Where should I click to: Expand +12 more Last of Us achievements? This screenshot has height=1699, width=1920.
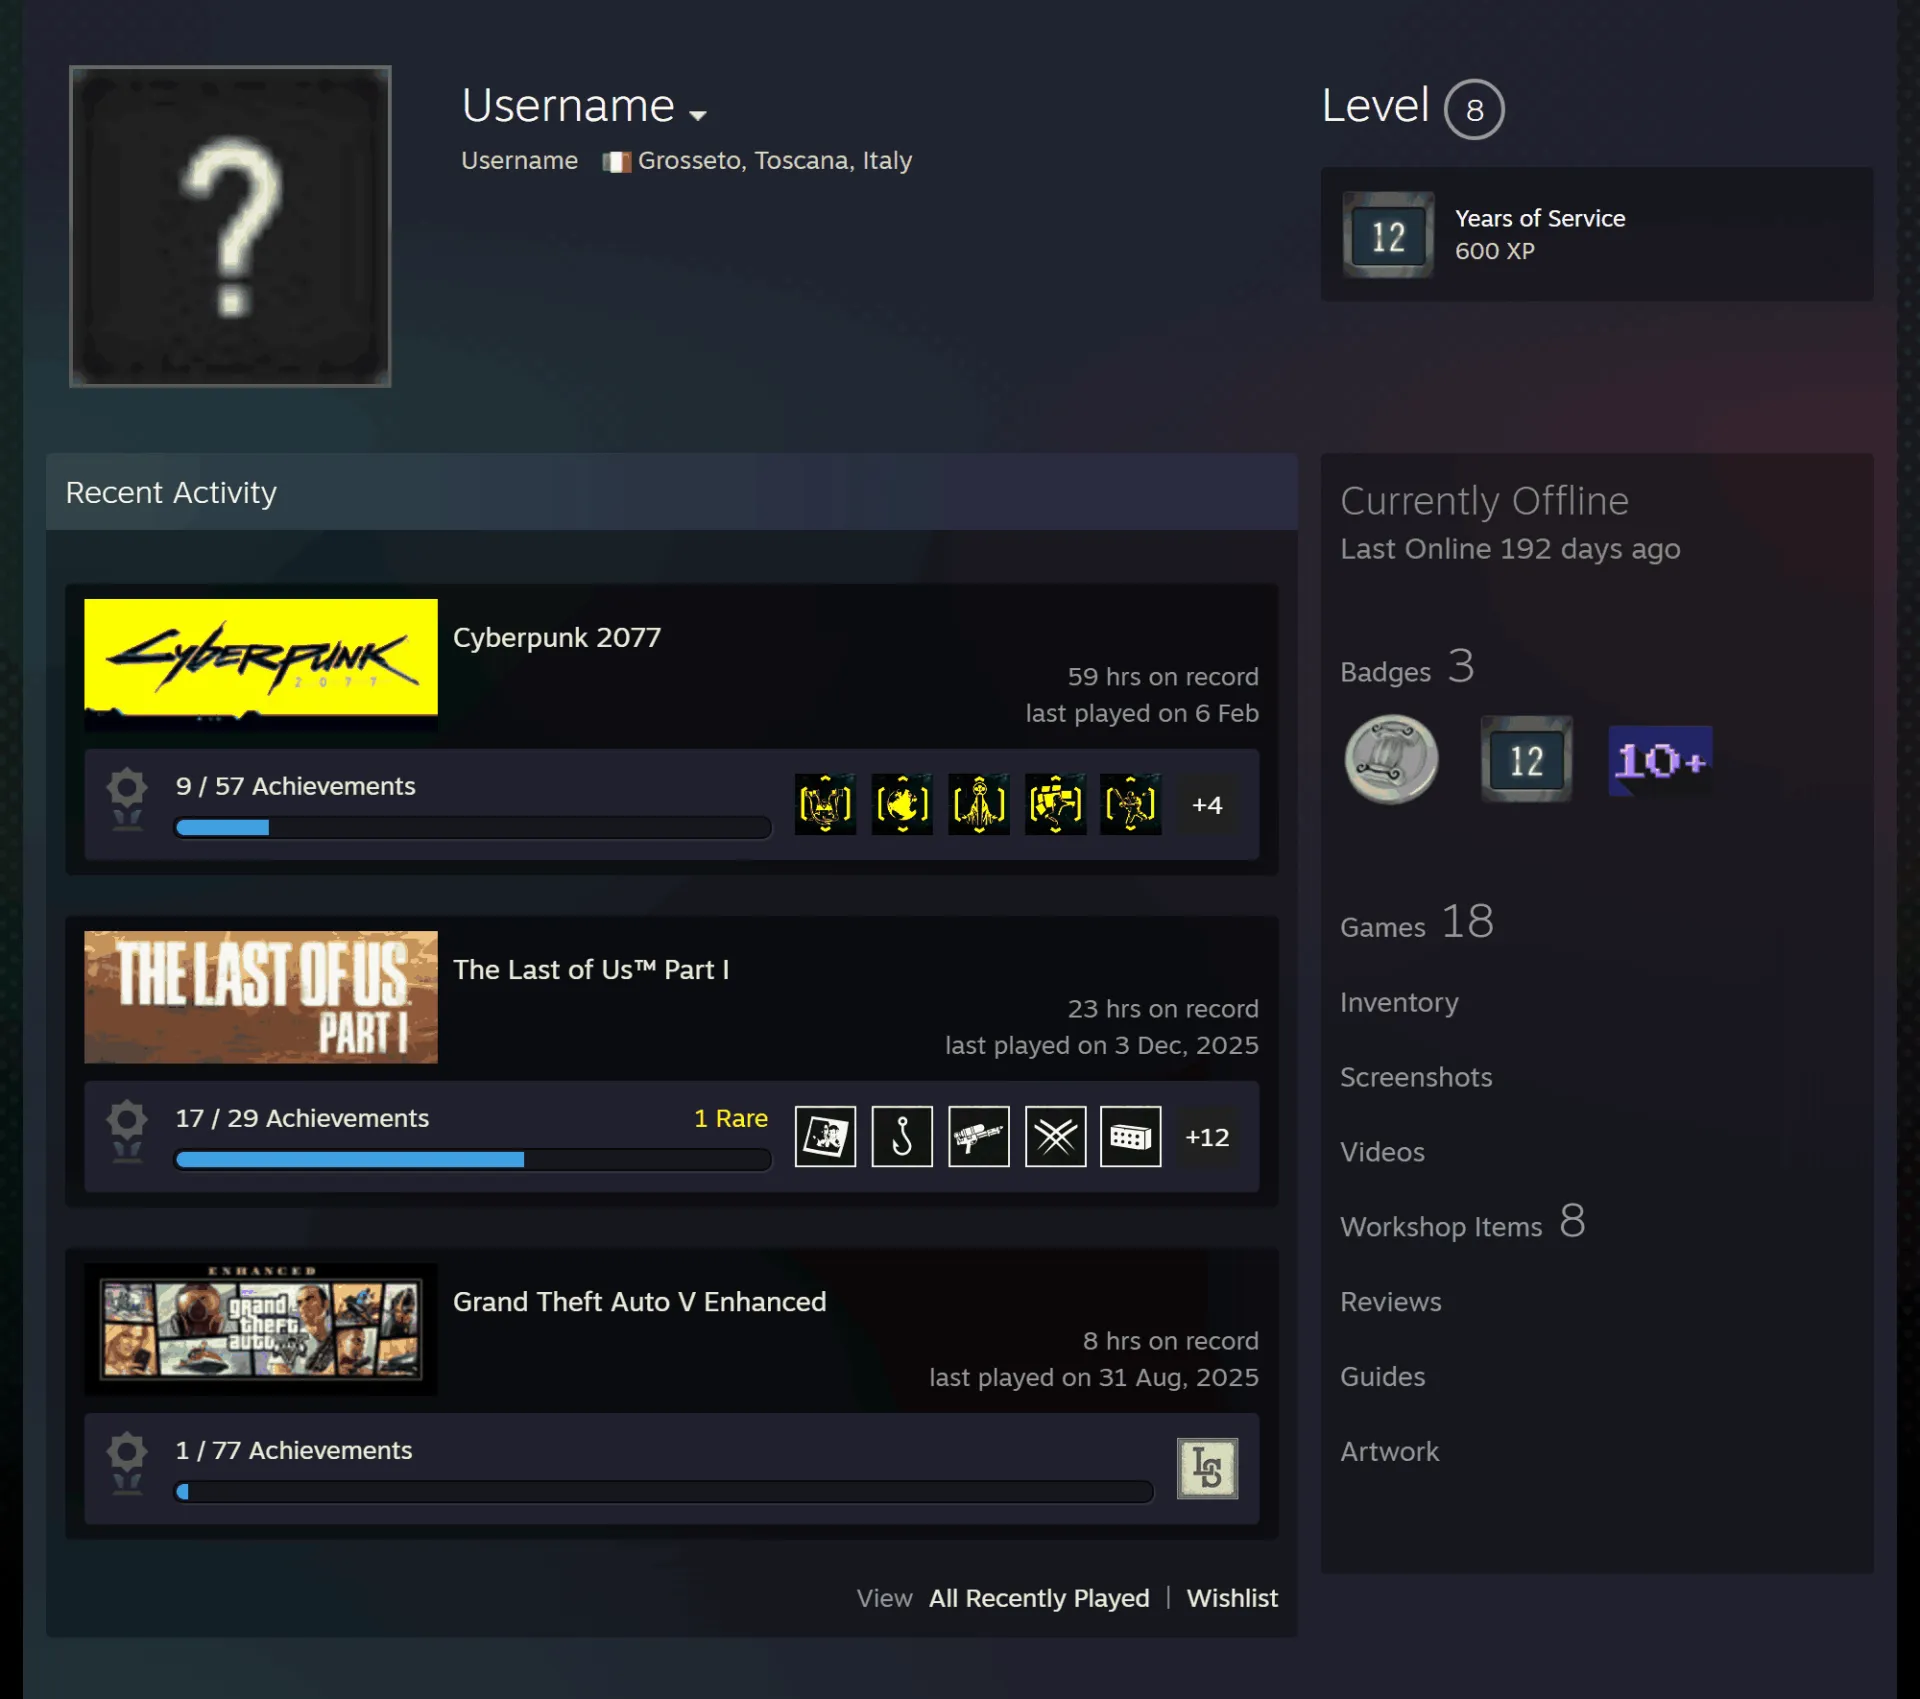pyautogui.click(x=1207, y=1137)
